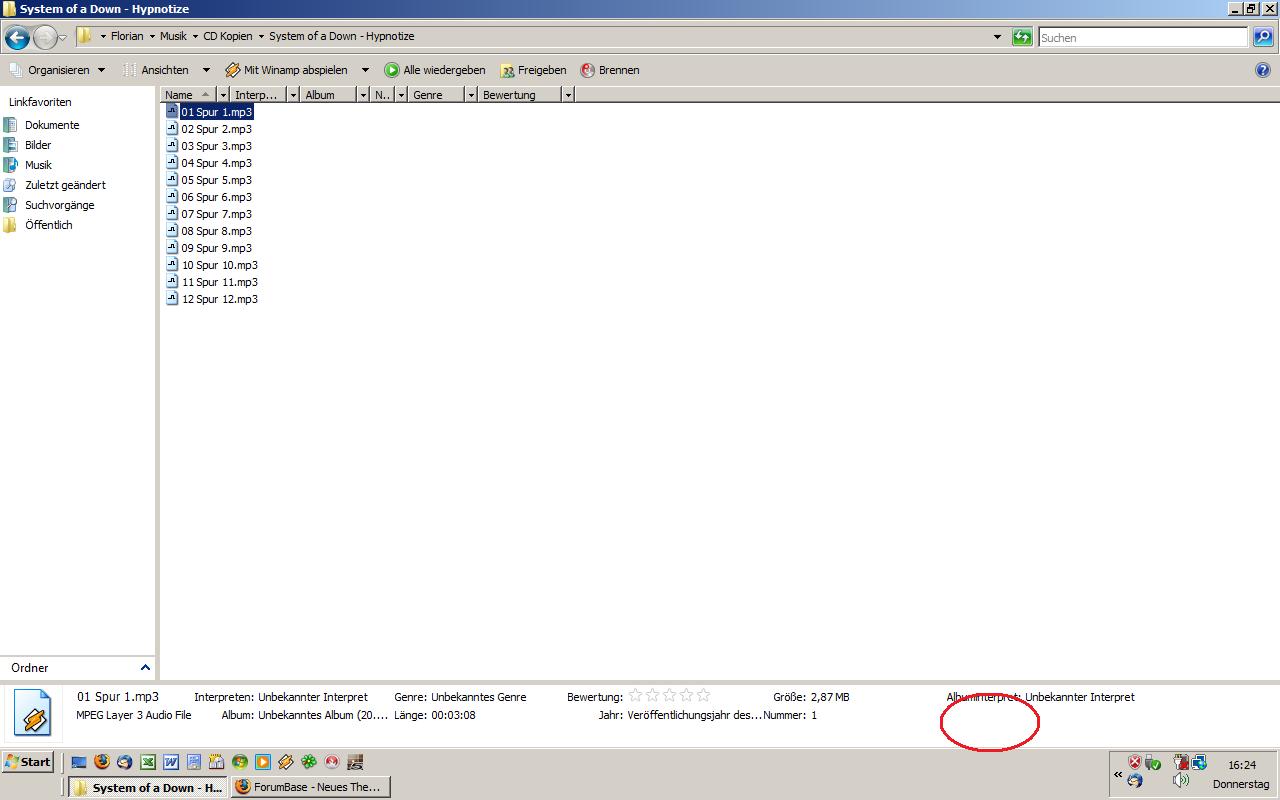Click the icon of 10 Spur 10.mp3

point(172,265)
